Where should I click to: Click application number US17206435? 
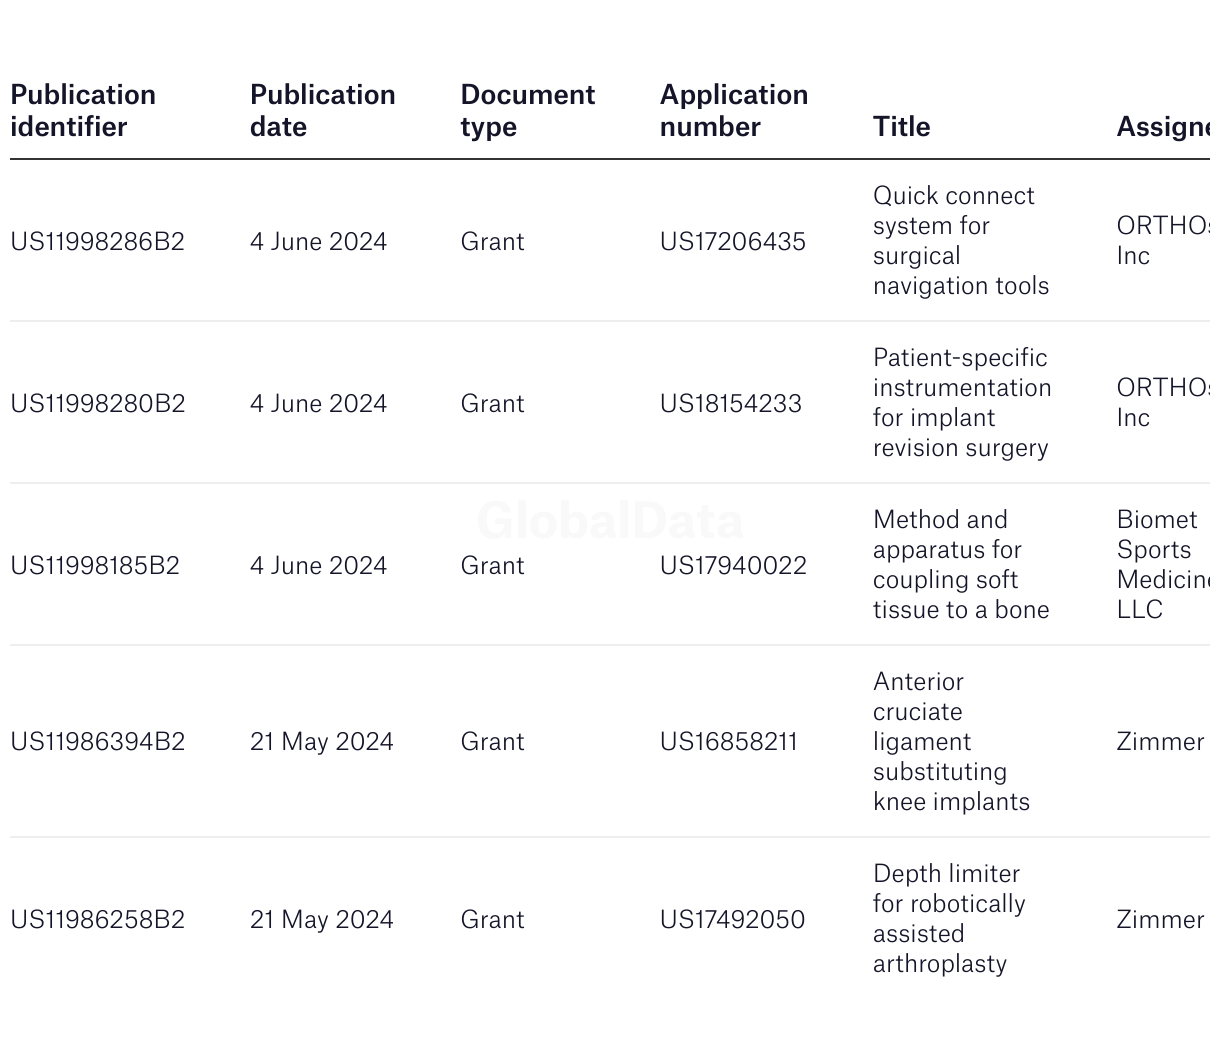(x=733, y=242)
